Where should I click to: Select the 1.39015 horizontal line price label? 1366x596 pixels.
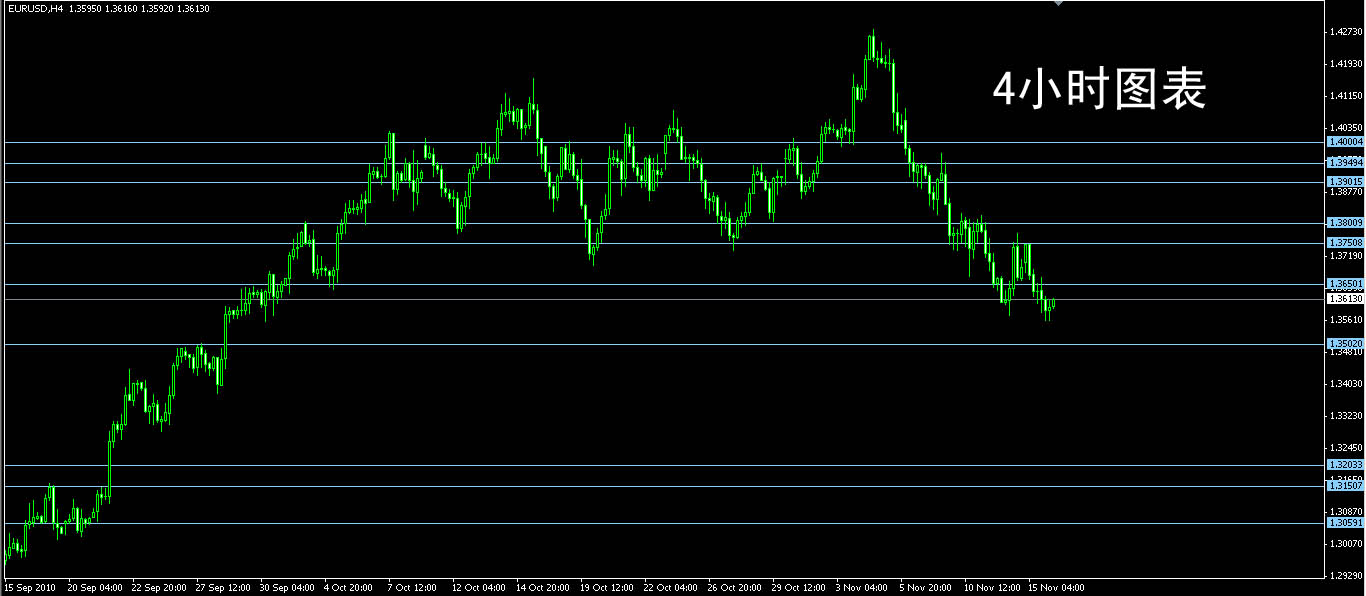[1345, 181]
